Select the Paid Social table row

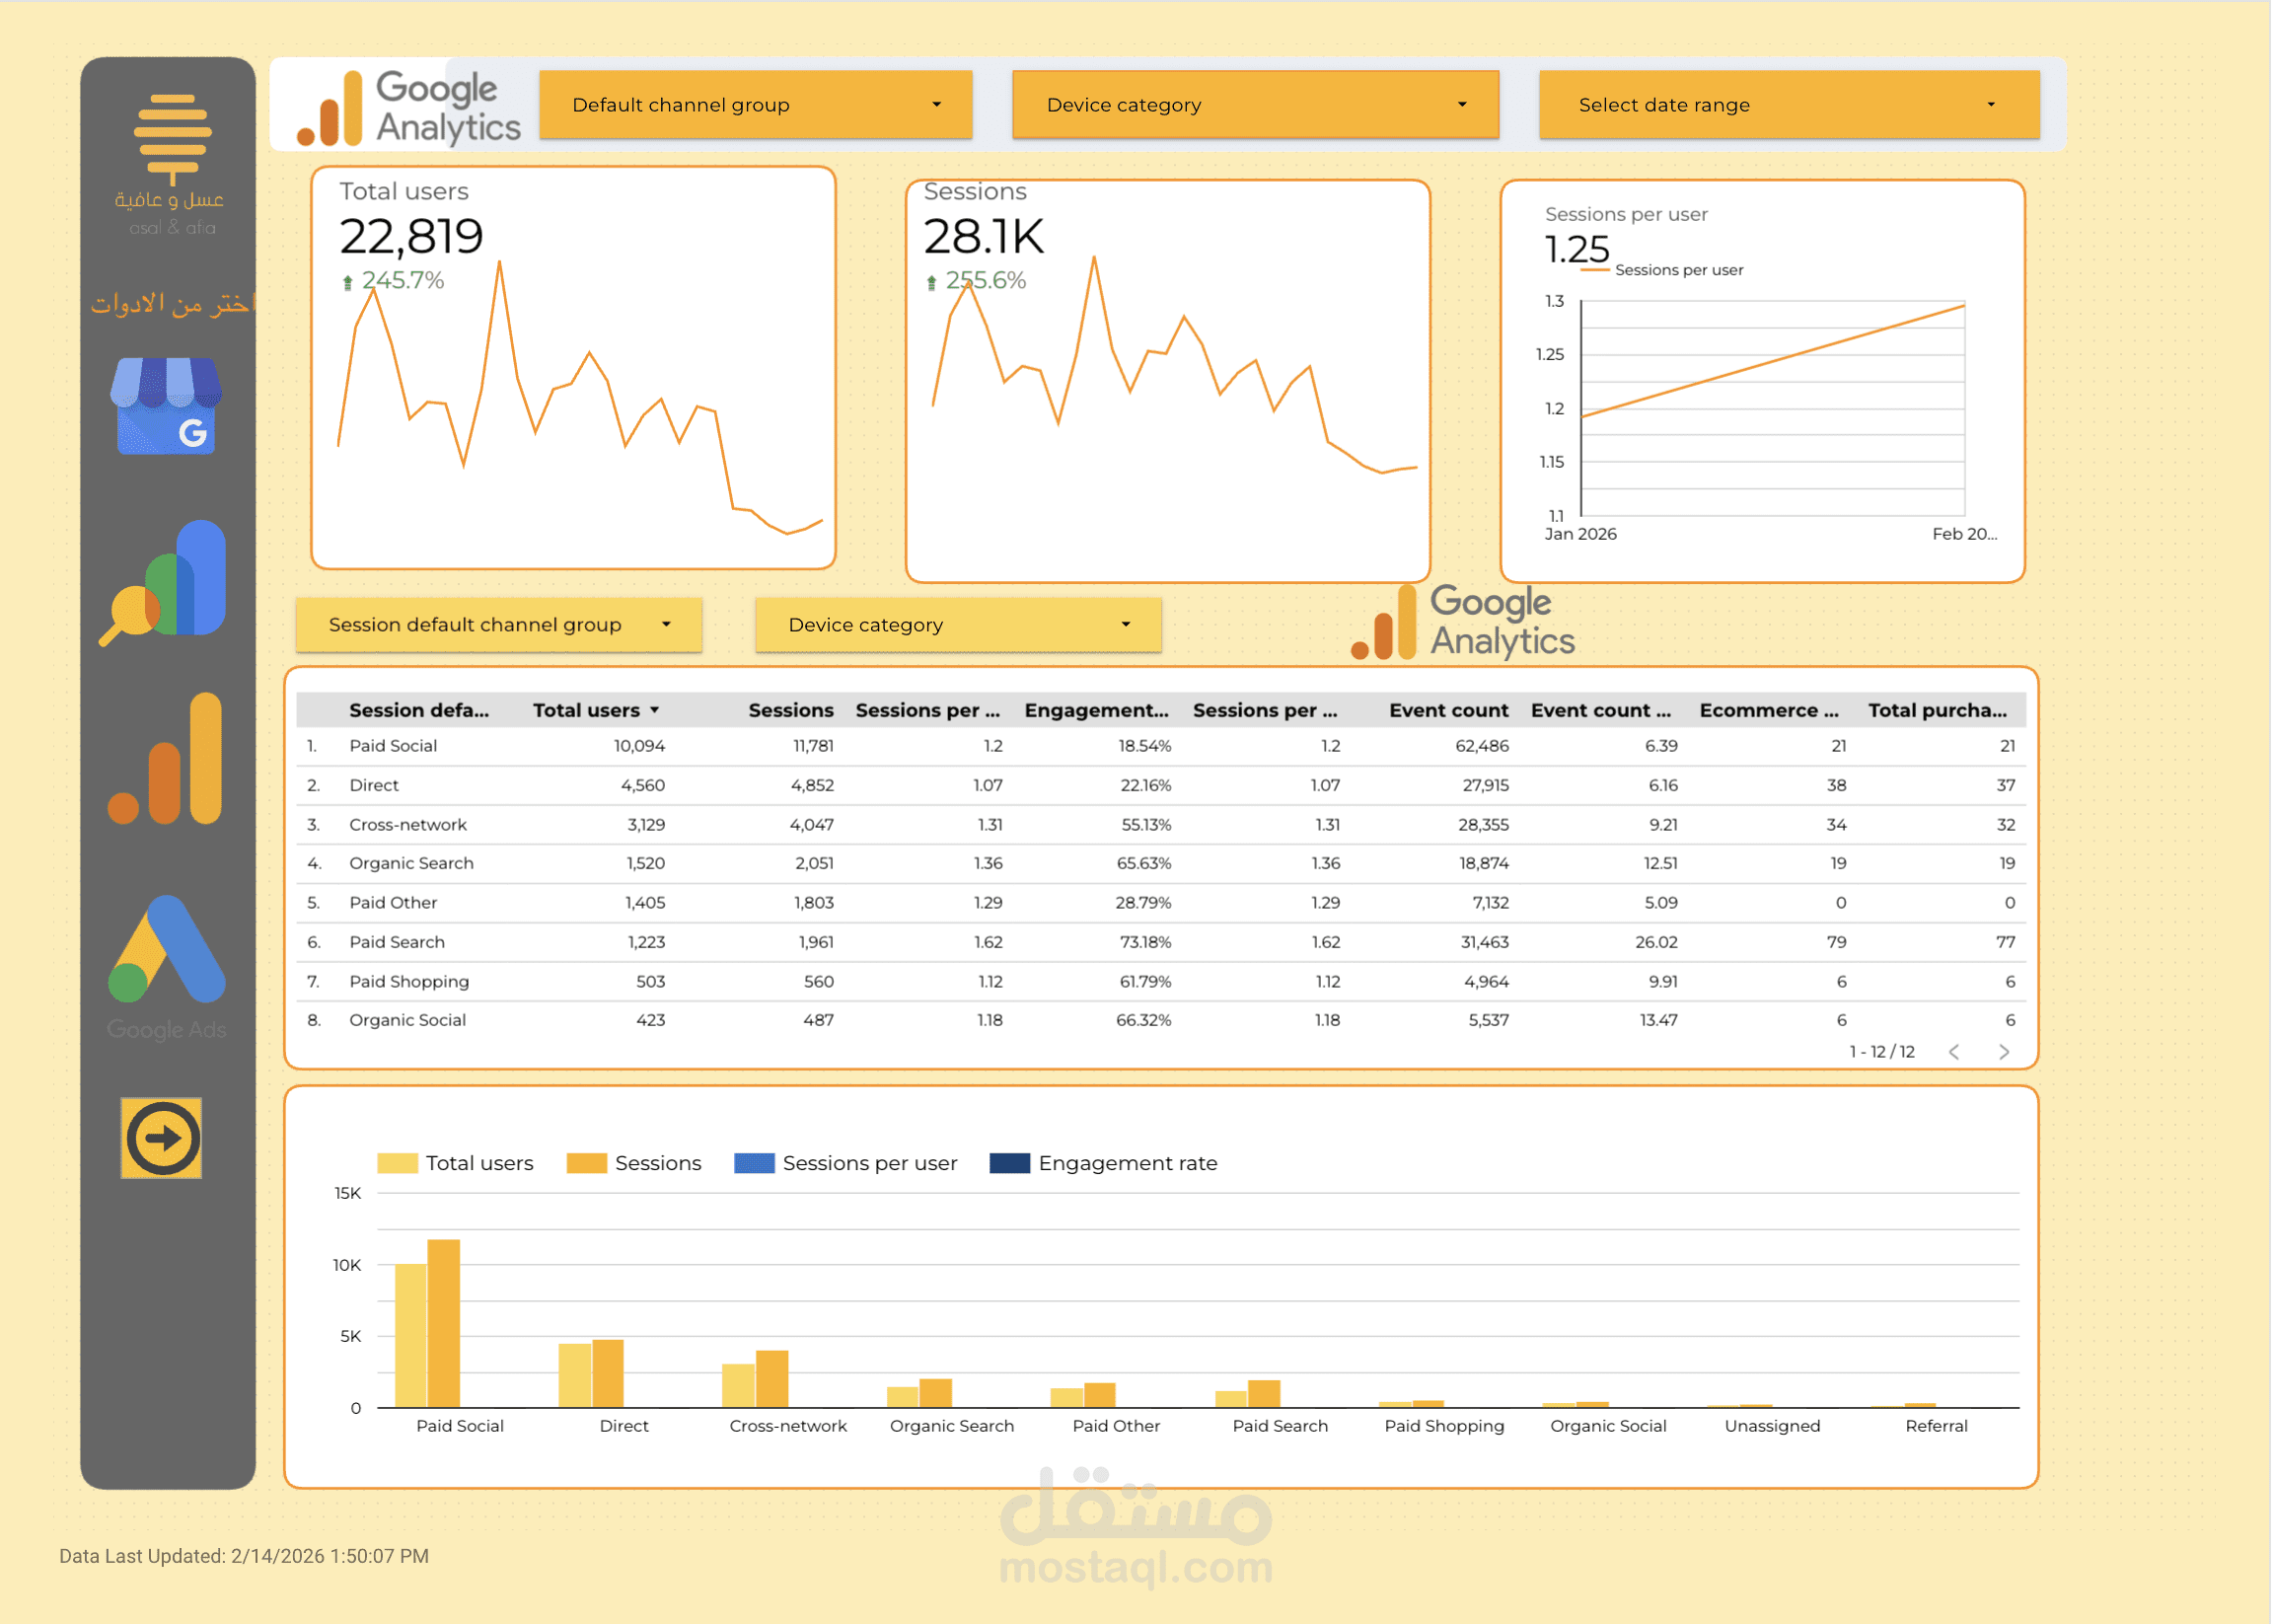tap(393, 746)
